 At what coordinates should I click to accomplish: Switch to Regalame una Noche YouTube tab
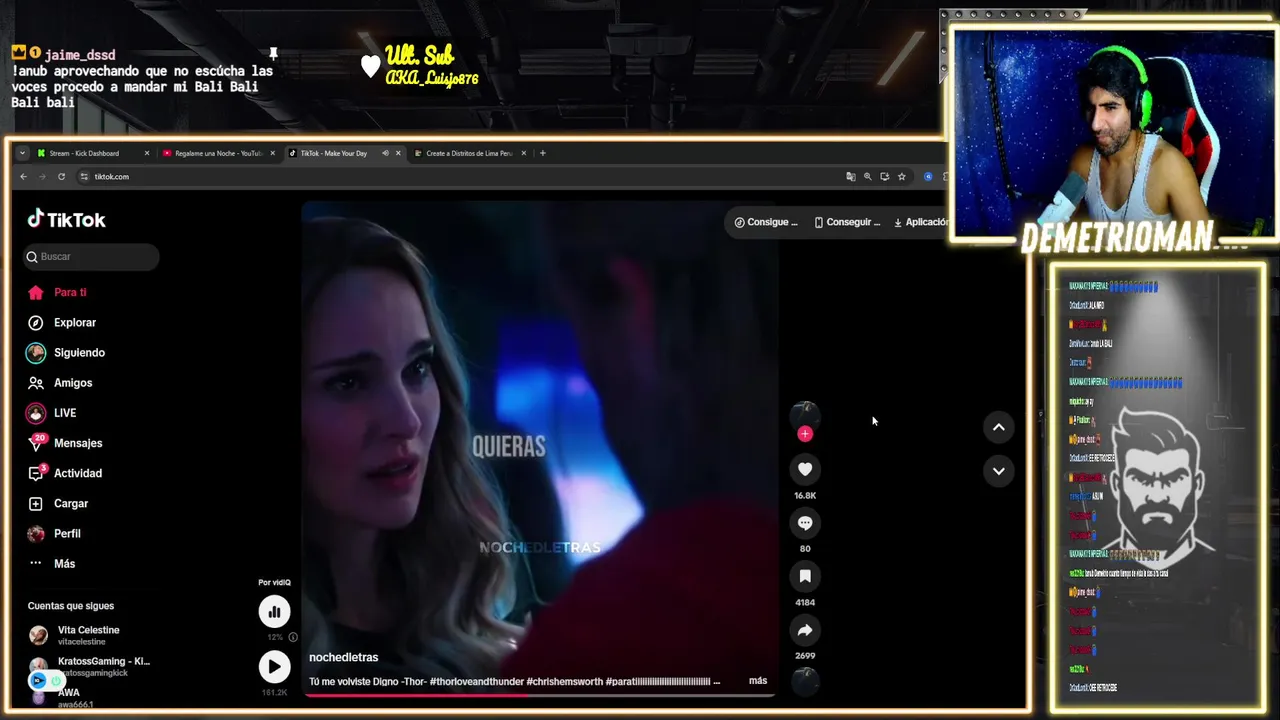(x=218, y=153)
